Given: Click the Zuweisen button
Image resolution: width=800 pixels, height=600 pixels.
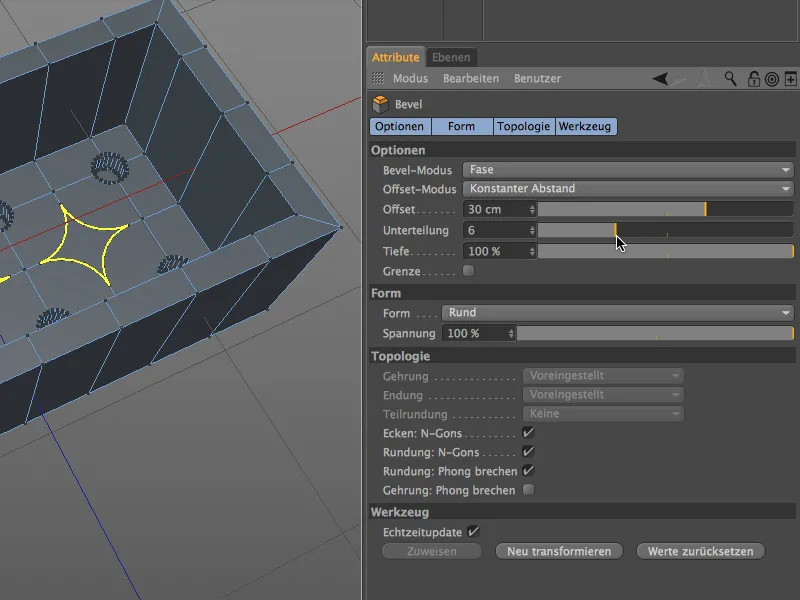Looking at the screenshot, I should pyautogui.click(x=432, y=552).
